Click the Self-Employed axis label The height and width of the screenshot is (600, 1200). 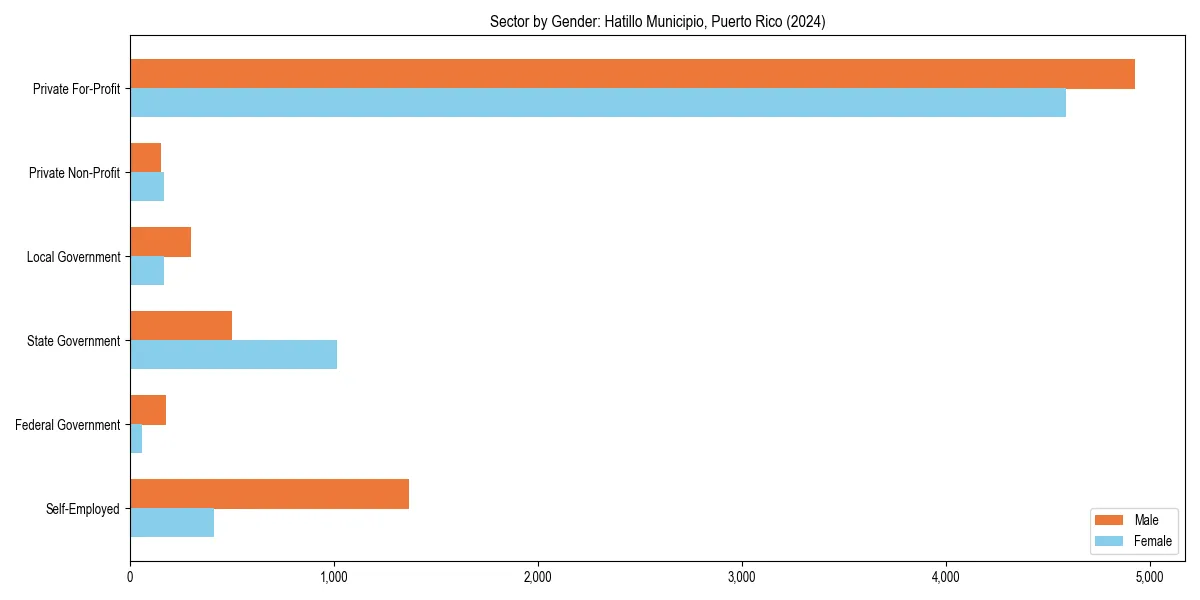(84, 509)
